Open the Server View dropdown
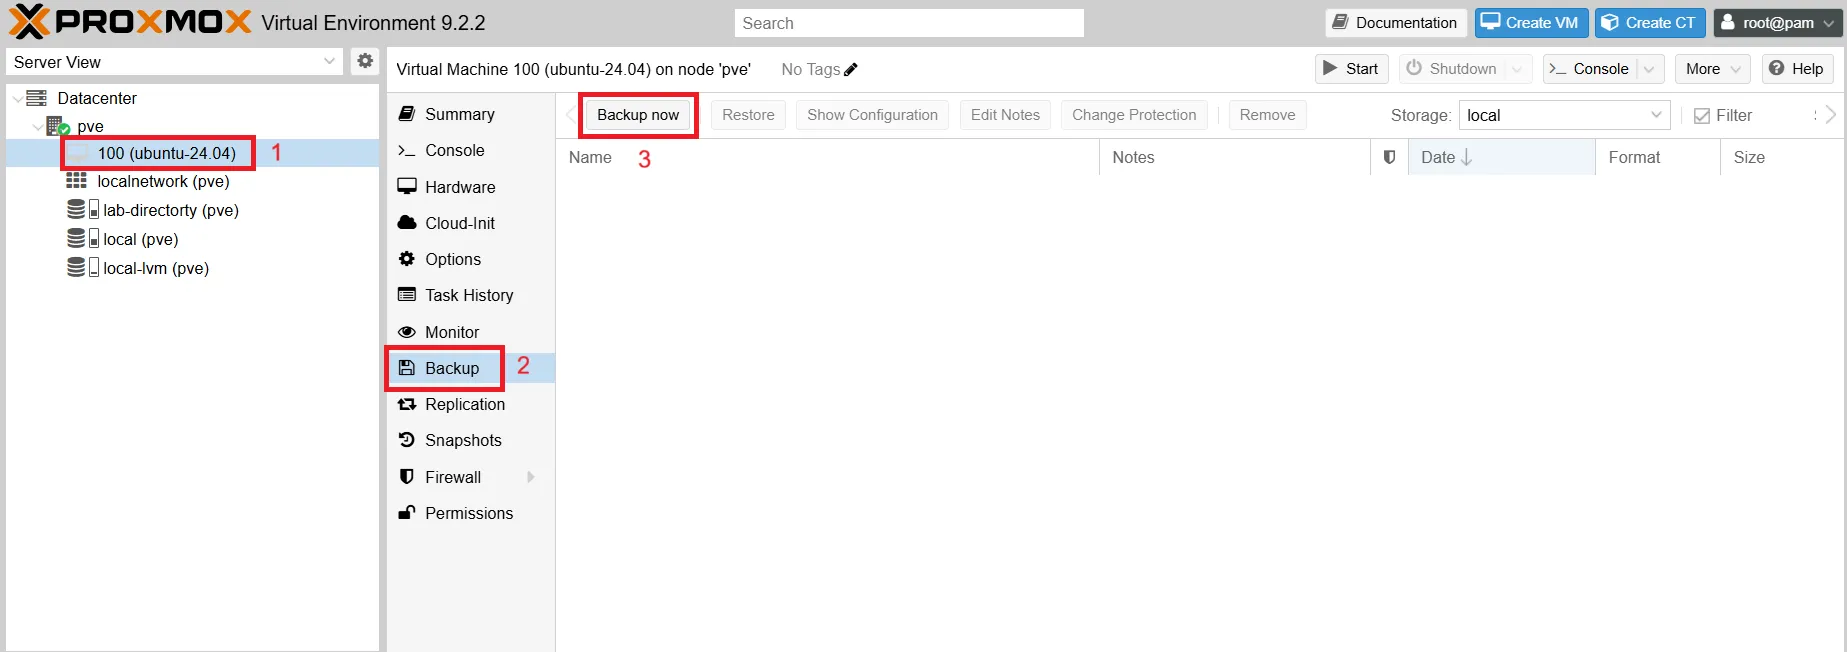The image size is (1847, 652). click(x=329, y=61)
